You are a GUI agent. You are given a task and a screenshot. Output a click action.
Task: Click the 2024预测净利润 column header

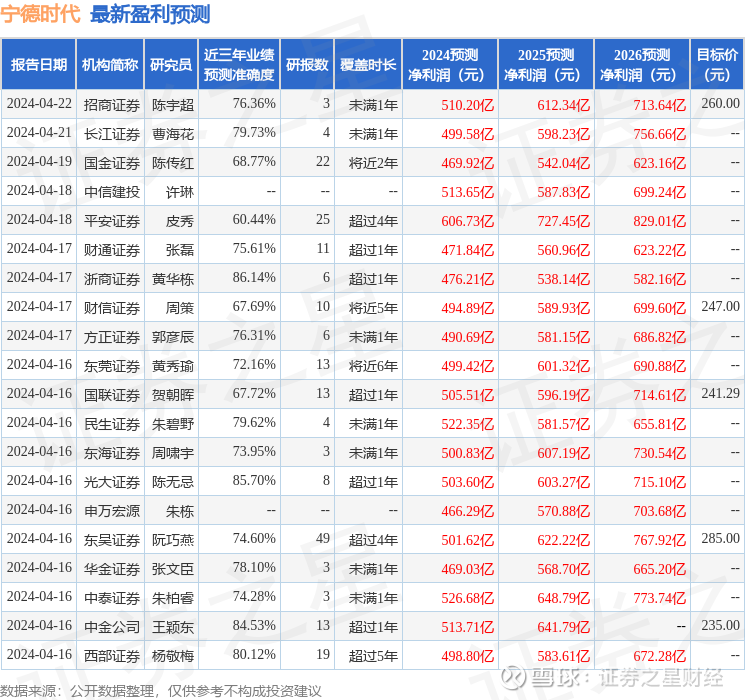[450, 65]
